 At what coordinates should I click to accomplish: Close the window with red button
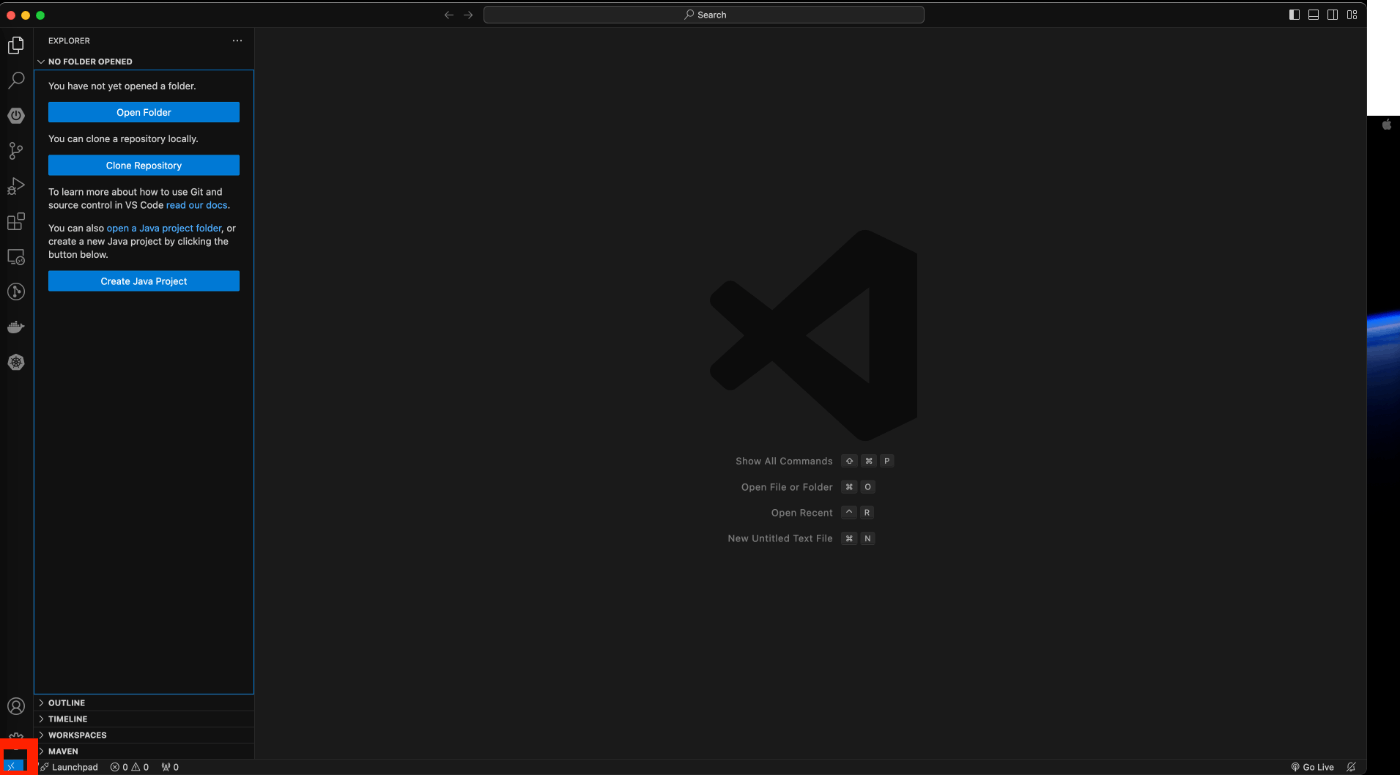(12, 15)
